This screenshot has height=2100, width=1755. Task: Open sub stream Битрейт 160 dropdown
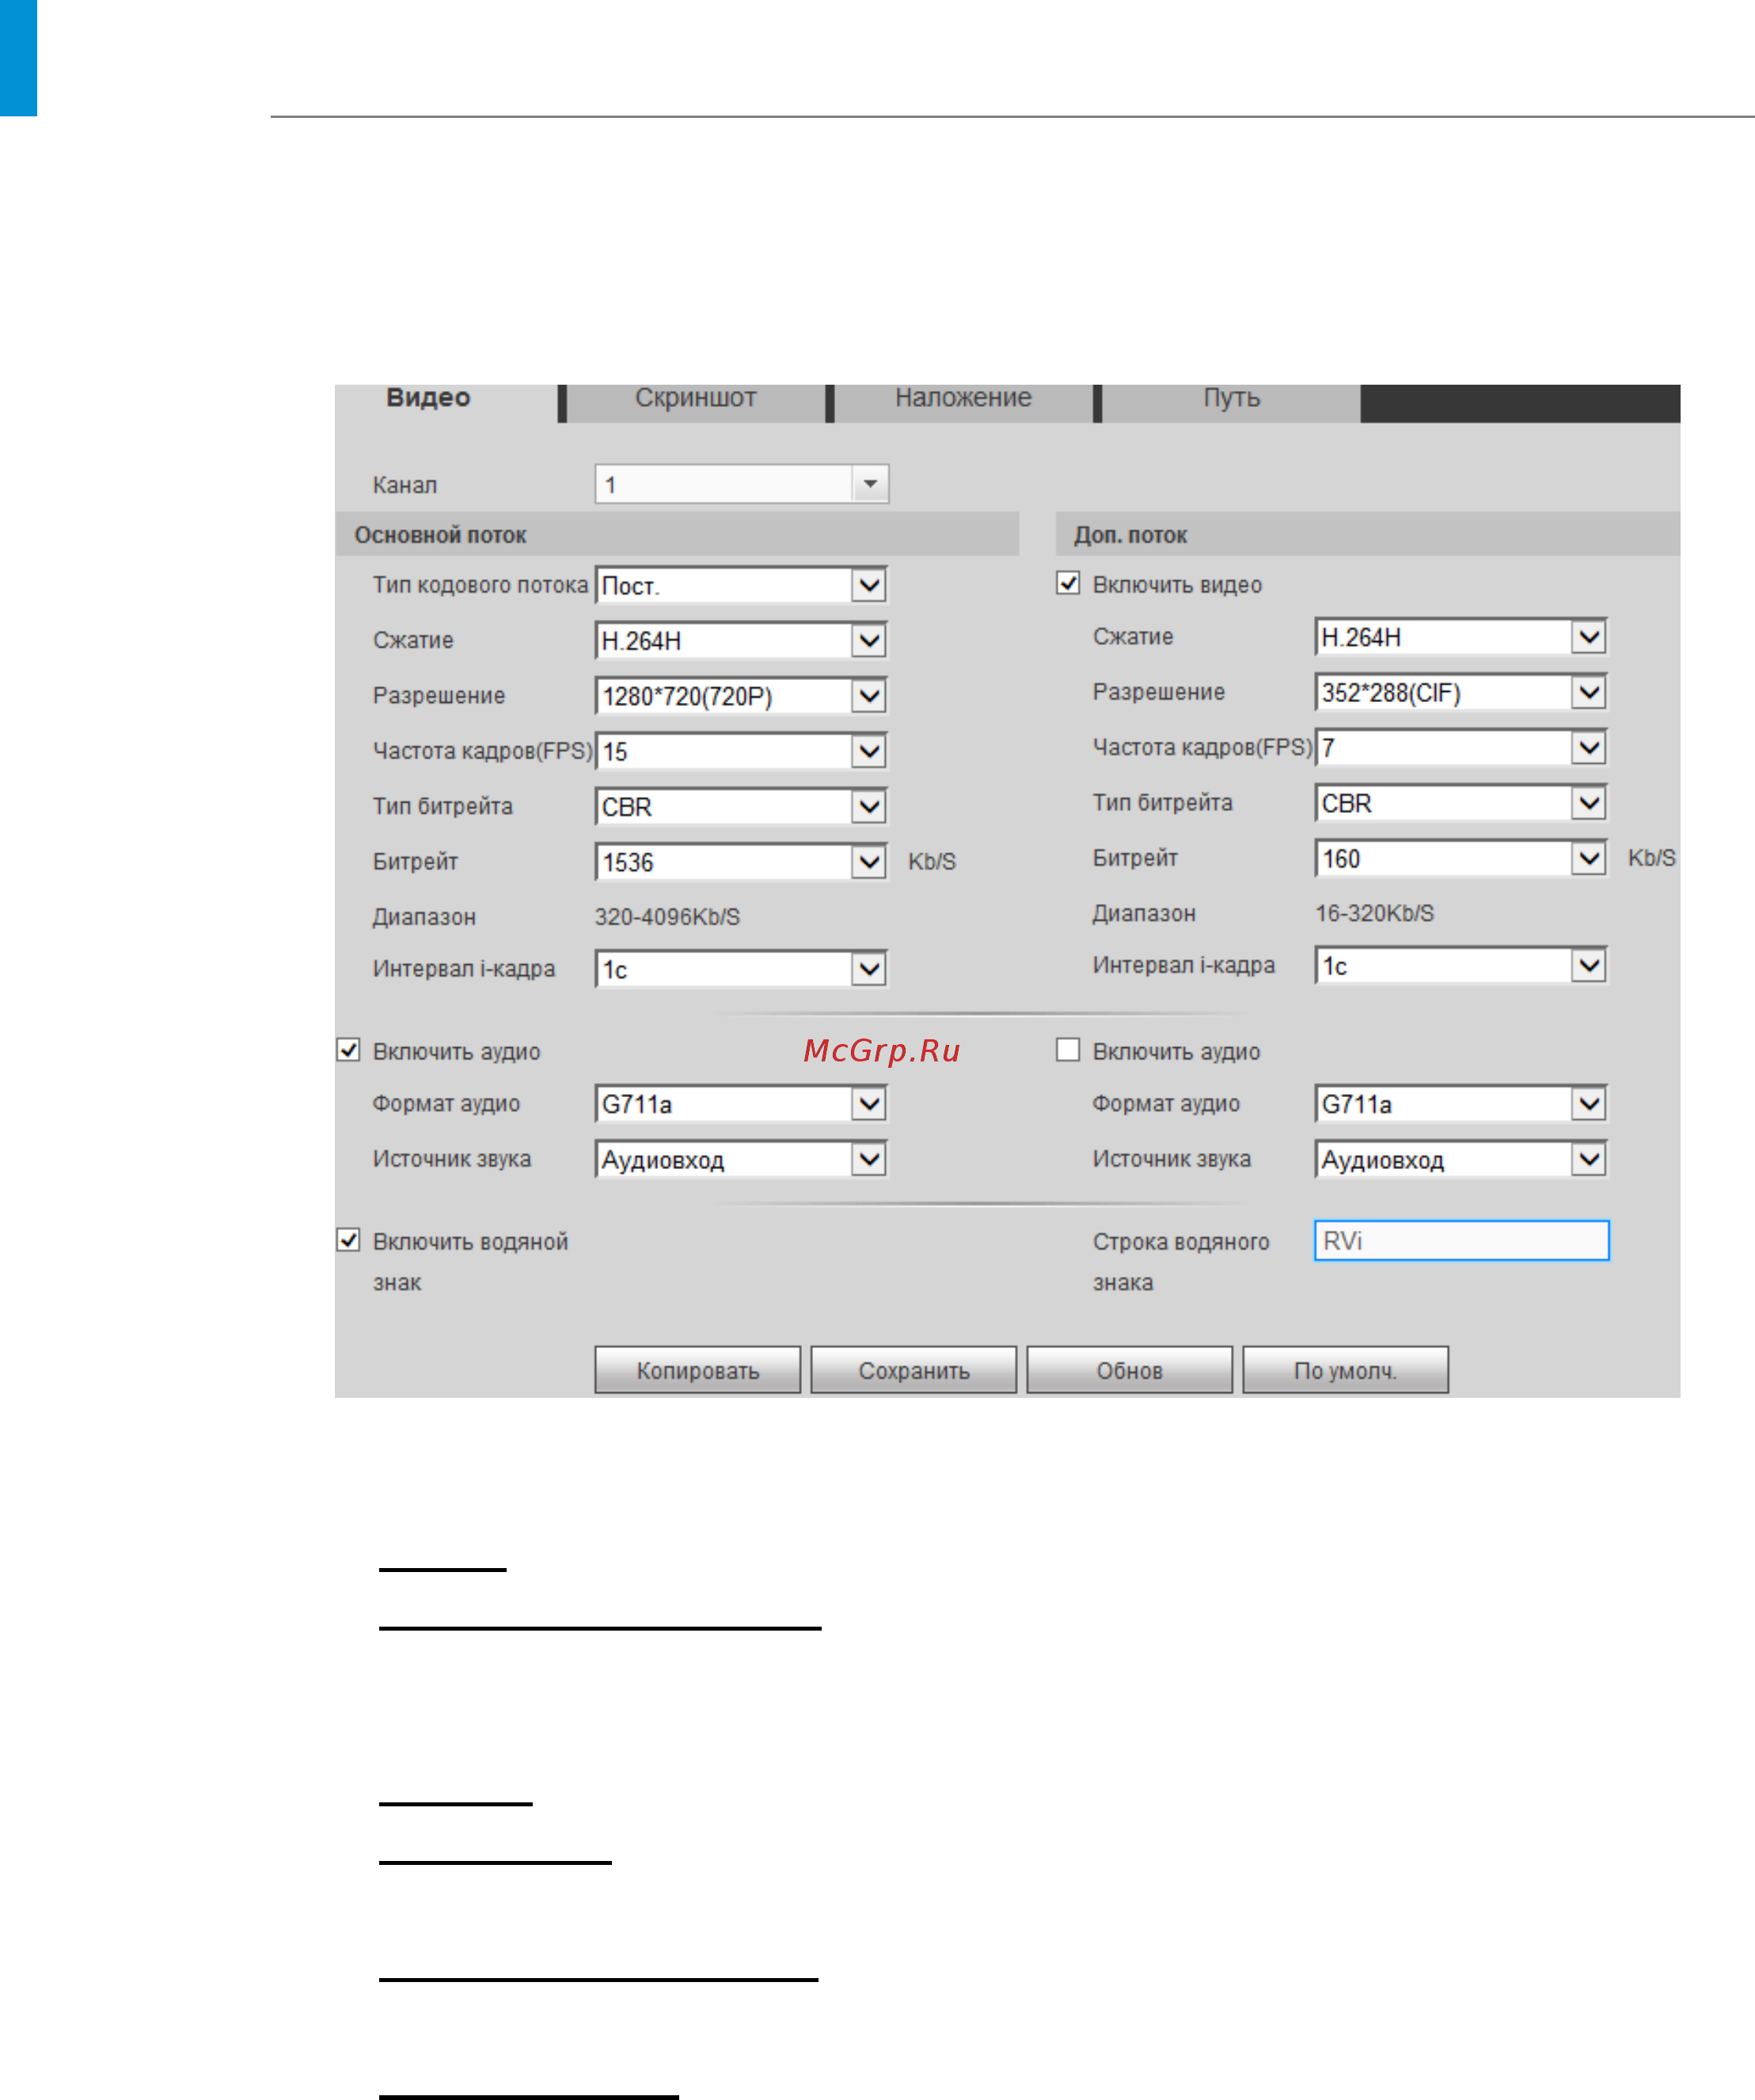coord(1461,858)
